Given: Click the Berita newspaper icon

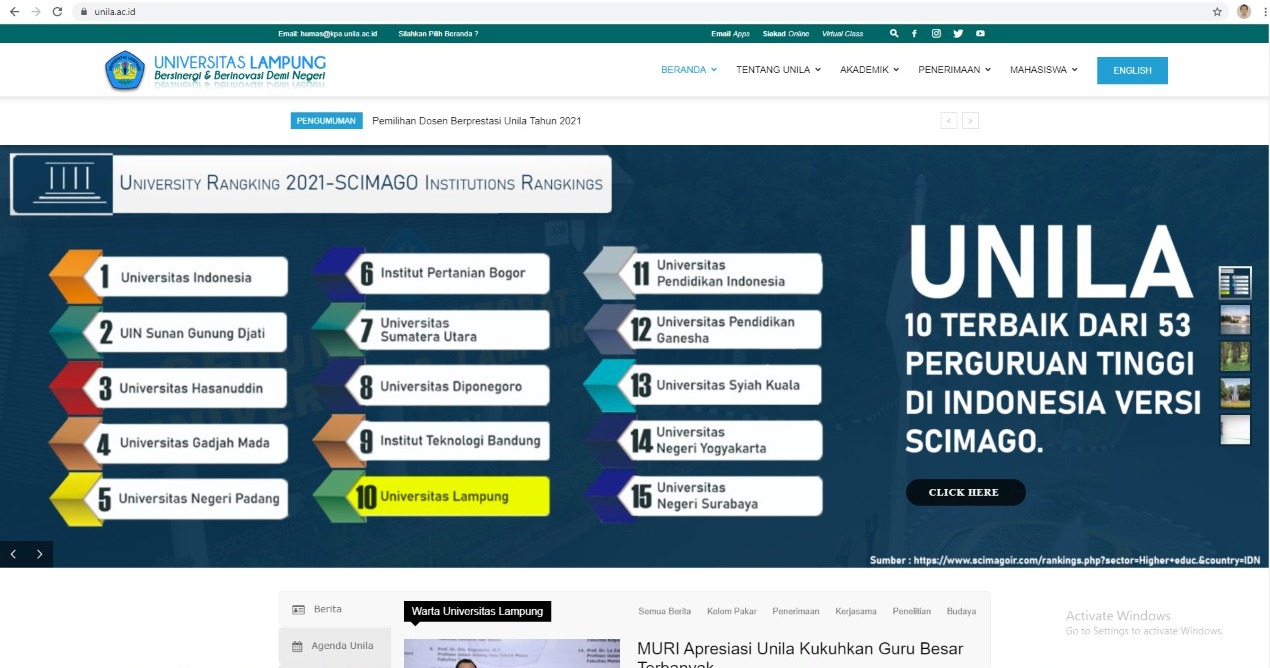Looking at the screenshot, I should [298, 609].
